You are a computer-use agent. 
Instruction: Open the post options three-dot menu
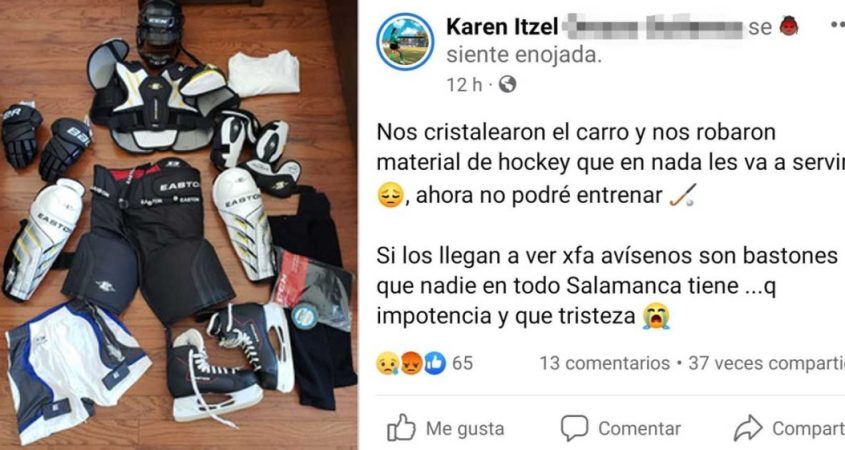[837, 25]
